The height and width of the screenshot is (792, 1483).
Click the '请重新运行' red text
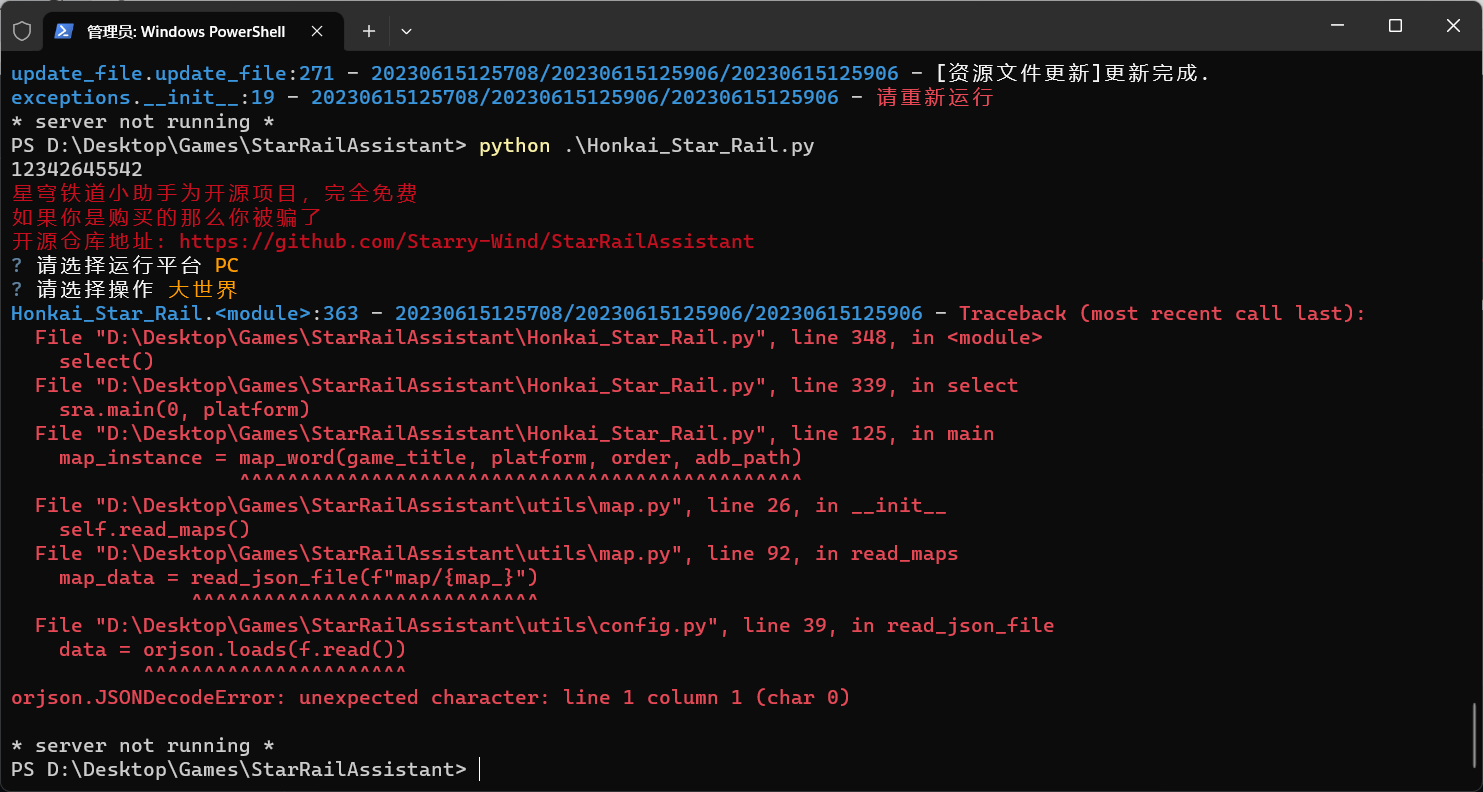point(935,97)
